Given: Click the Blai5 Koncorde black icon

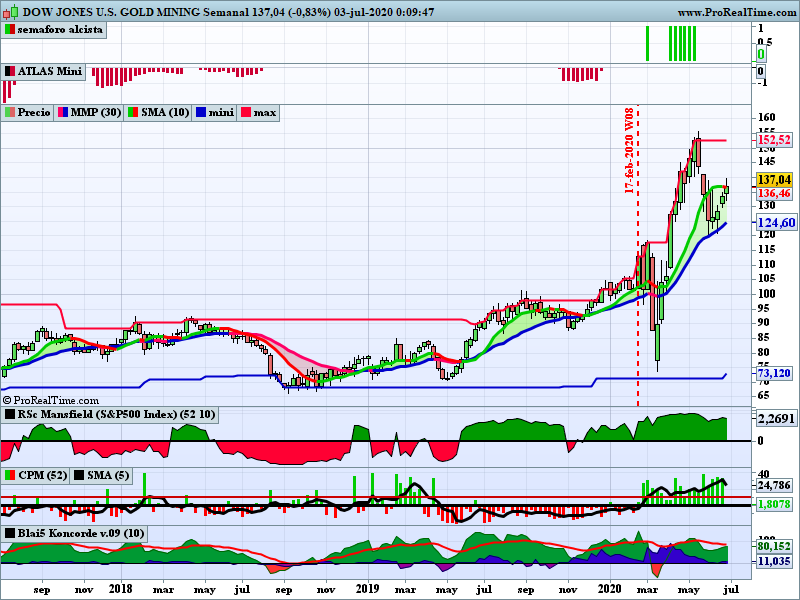Looking at the screenshot, I should (10, 534).
